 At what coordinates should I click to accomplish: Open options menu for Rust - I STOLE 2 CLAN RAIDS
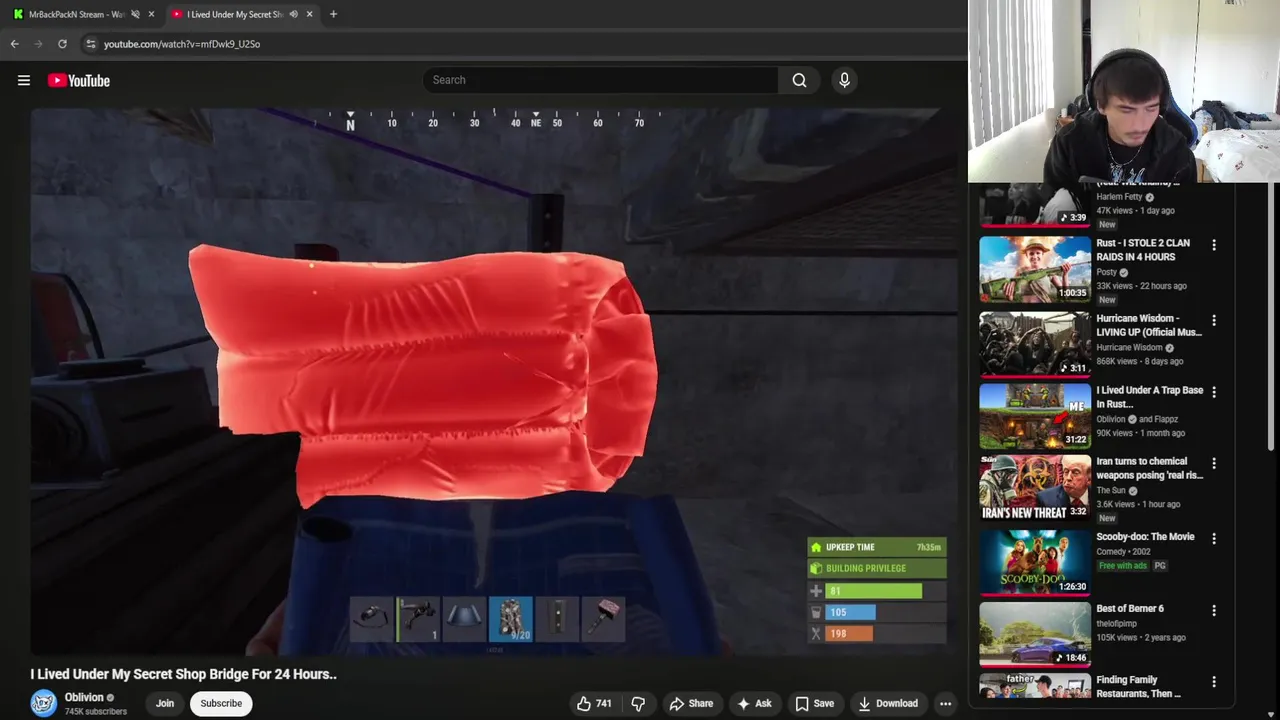pyautogui.click(x=1214, y=245)
